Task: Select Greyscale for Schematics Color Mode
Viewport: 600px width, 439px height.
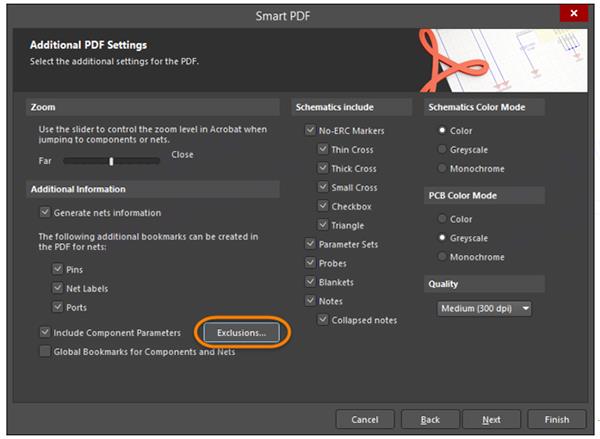Action: pos(441,149)
